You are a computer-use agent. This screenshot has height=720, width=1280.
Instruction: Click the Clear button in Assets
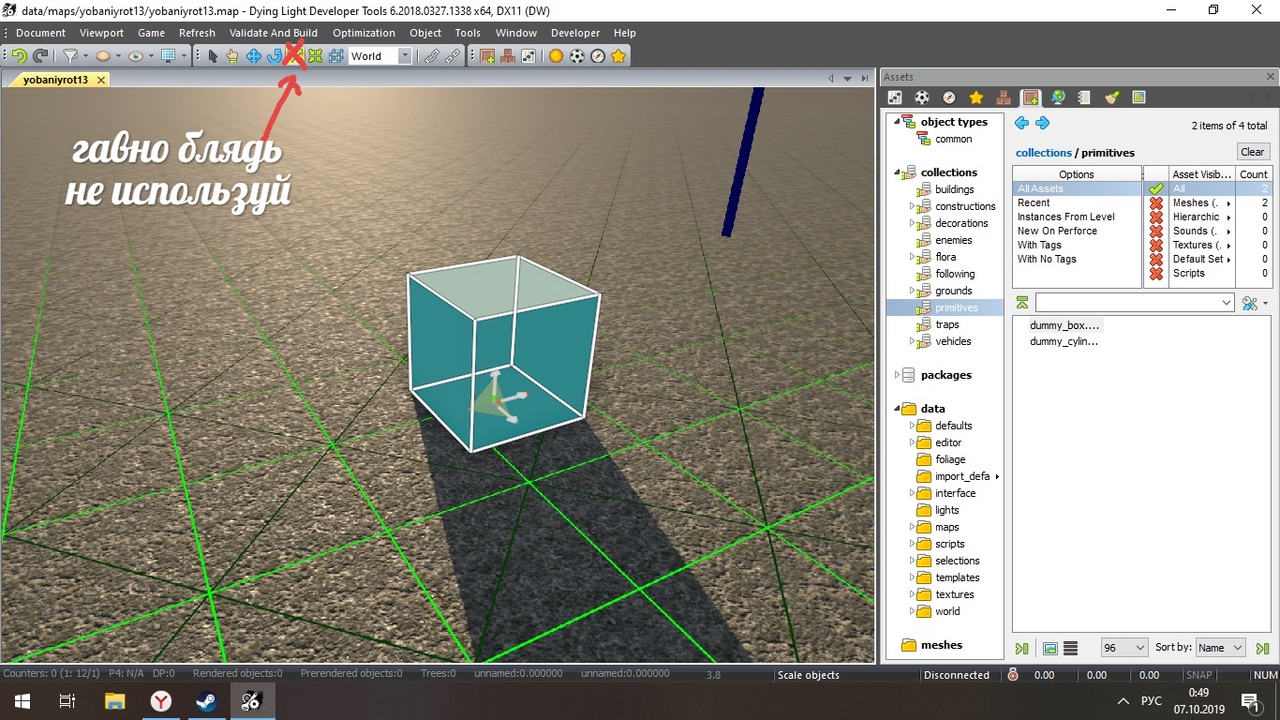point(1252,152)
